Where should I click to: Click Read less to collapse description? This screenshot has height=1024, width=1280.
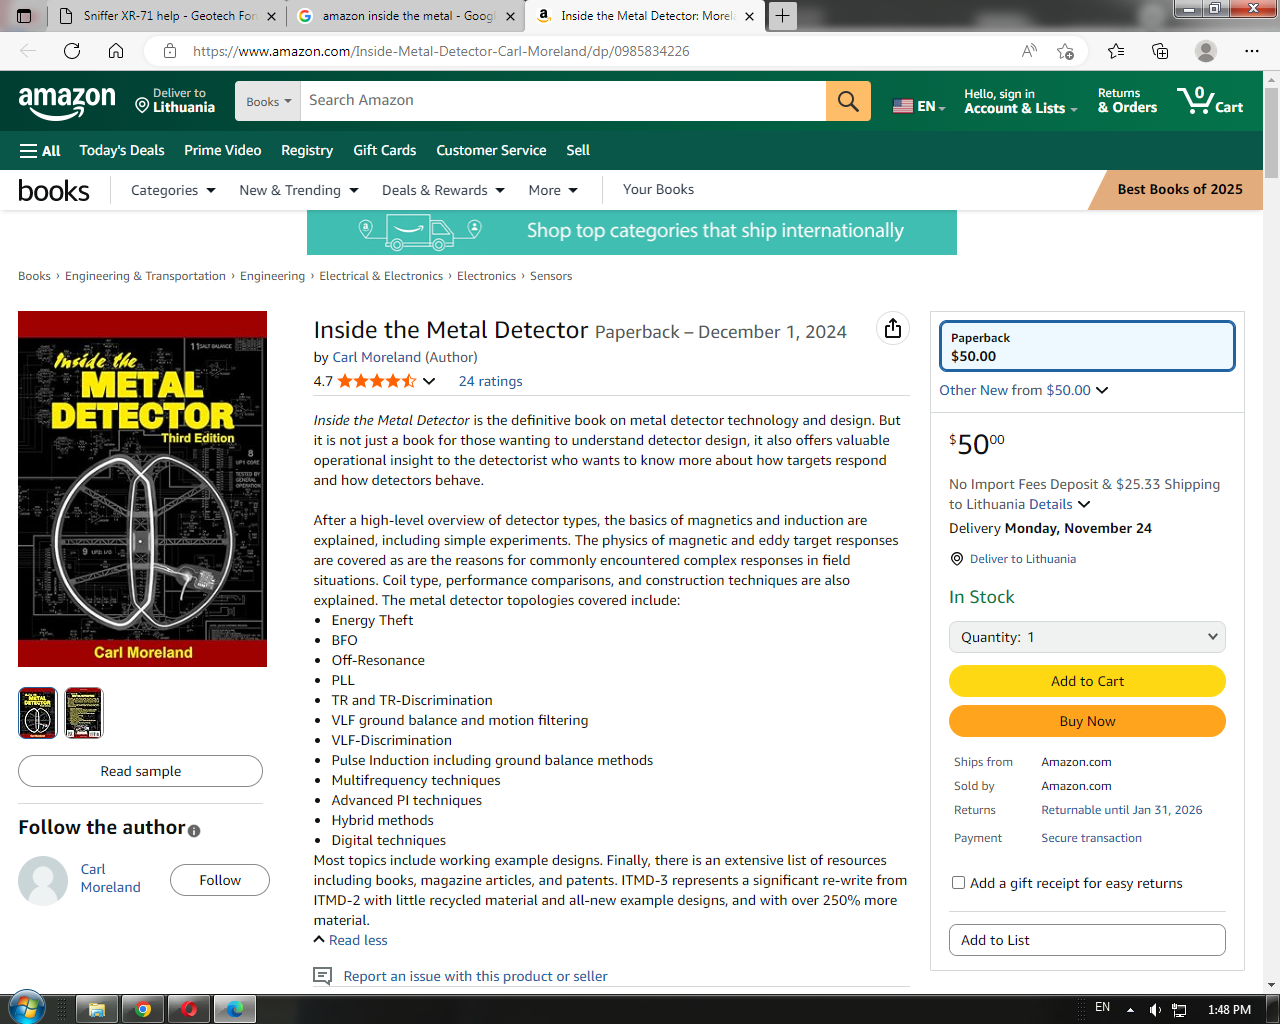point(350,940)
